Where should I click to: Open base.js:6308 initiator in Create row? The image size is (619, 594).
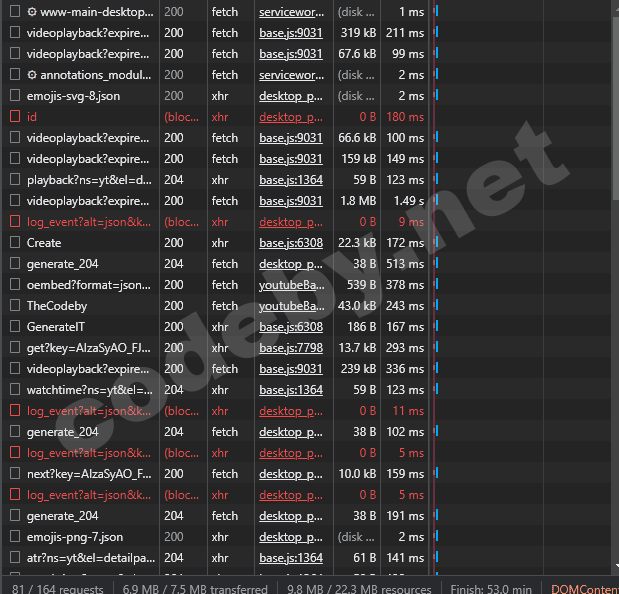click(x=291, y=243)
